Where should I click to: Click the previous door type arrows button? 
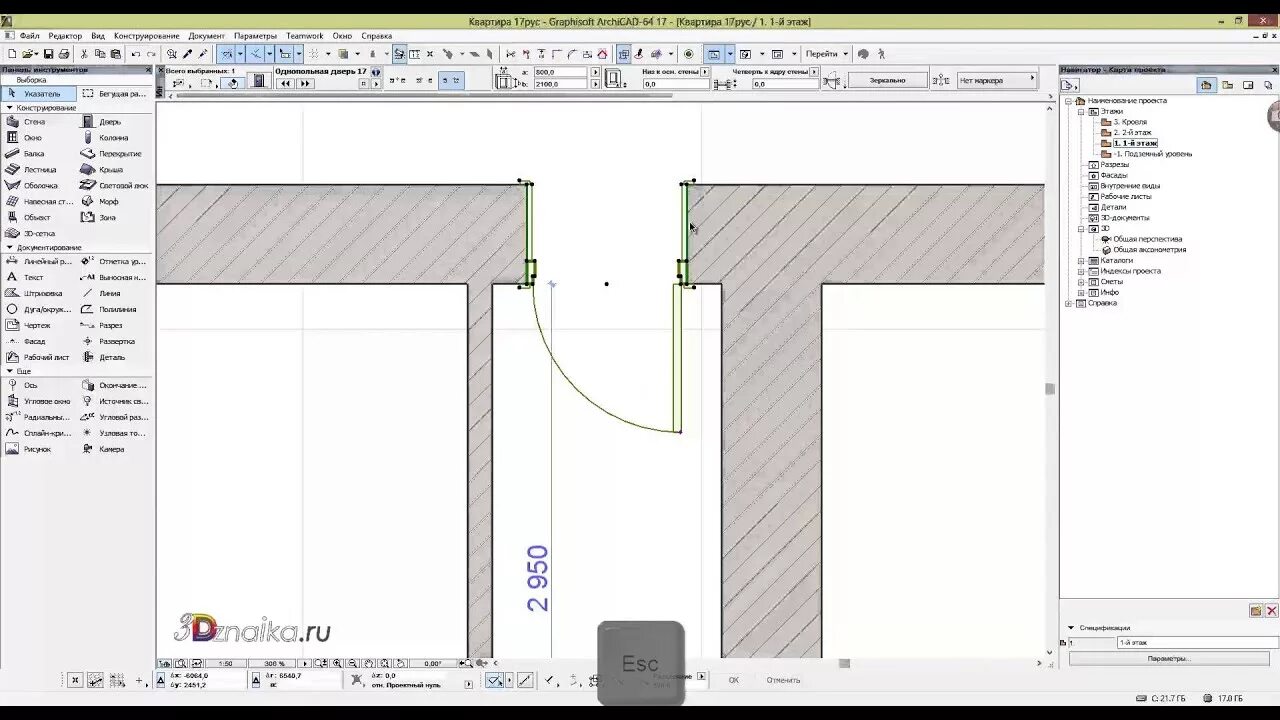pos(285,84)
